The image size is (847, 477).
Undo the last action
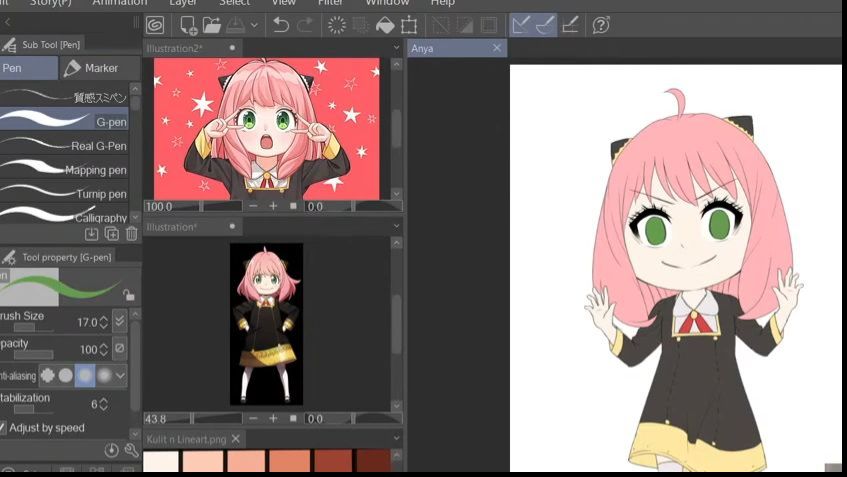pyautogui.click(x=281, y=25)
